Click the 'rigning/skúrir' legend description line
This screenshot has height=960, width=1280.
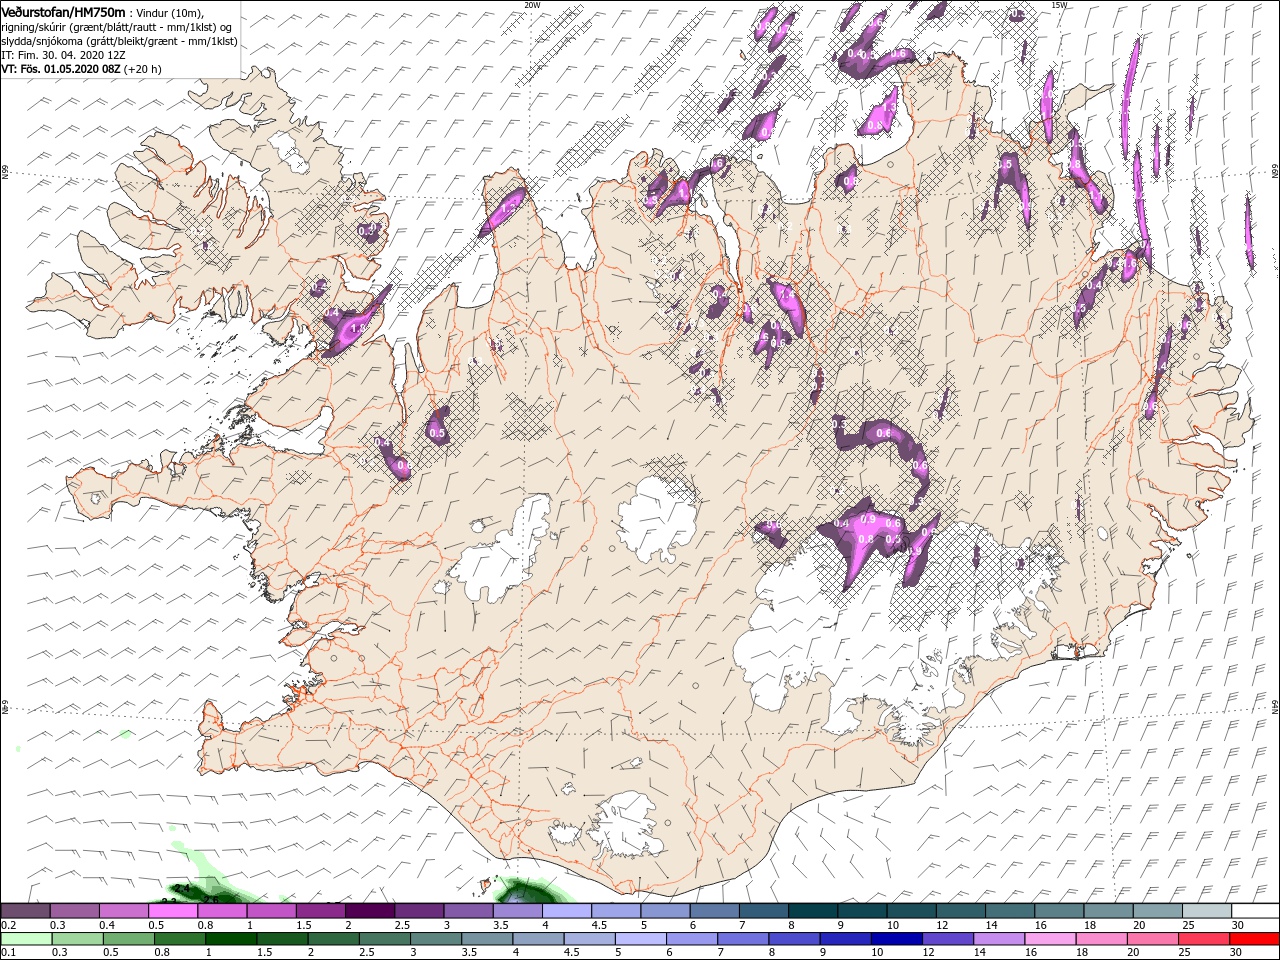click(117, 27)
